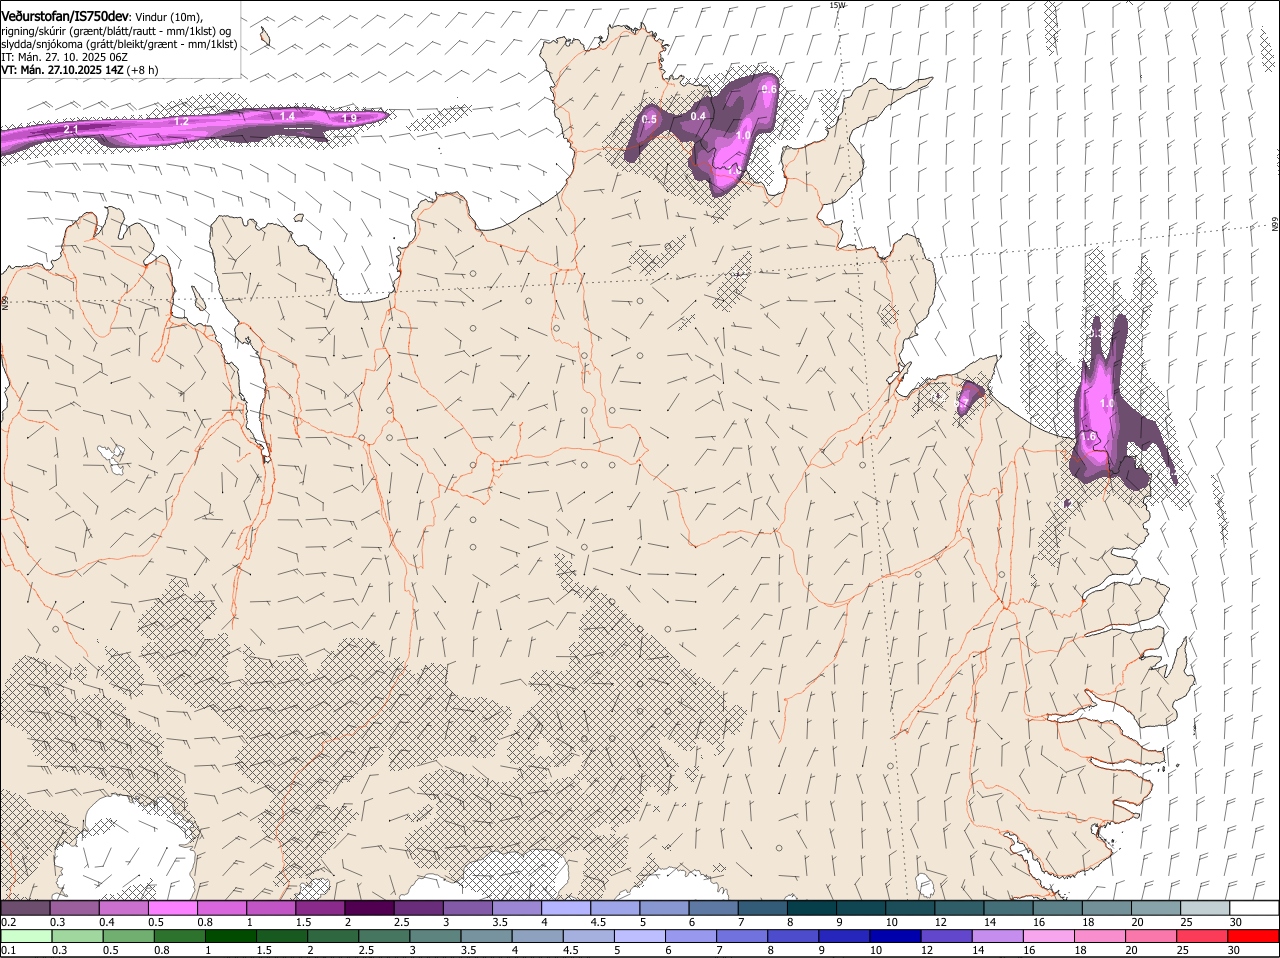Viewport: 1280px width, 958px height.
Task: Click upper legend pink swatch between 0.5 and 0.8
Action: pos(173,907)
